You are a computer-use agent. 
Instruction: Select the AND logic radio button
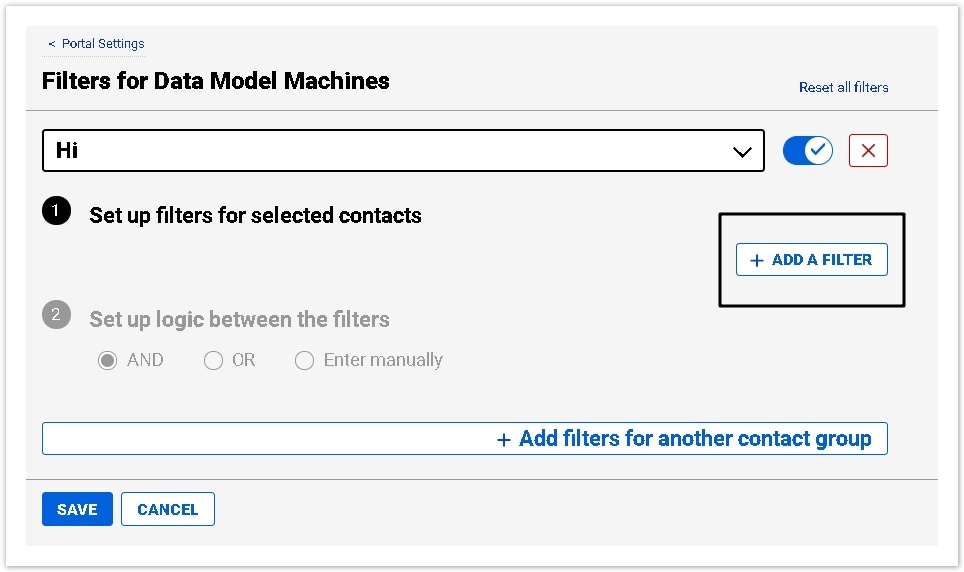coord(107,361)
